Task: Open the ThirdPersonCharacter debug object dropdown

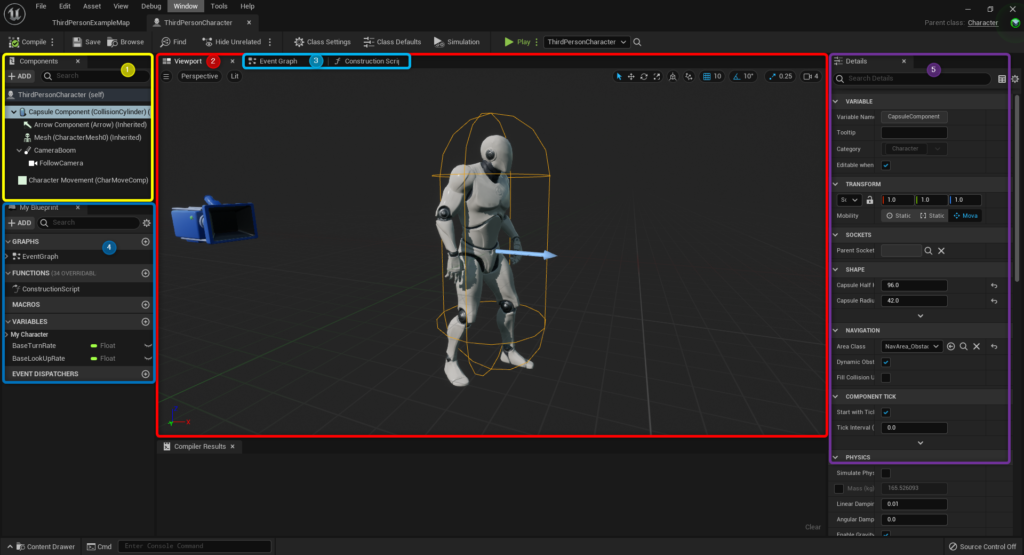Action: point(586,42)
